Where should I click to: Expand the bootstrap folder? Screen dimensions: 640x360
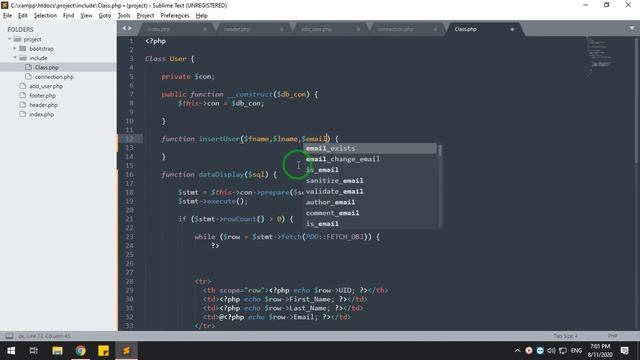click(x=15, y=49)
